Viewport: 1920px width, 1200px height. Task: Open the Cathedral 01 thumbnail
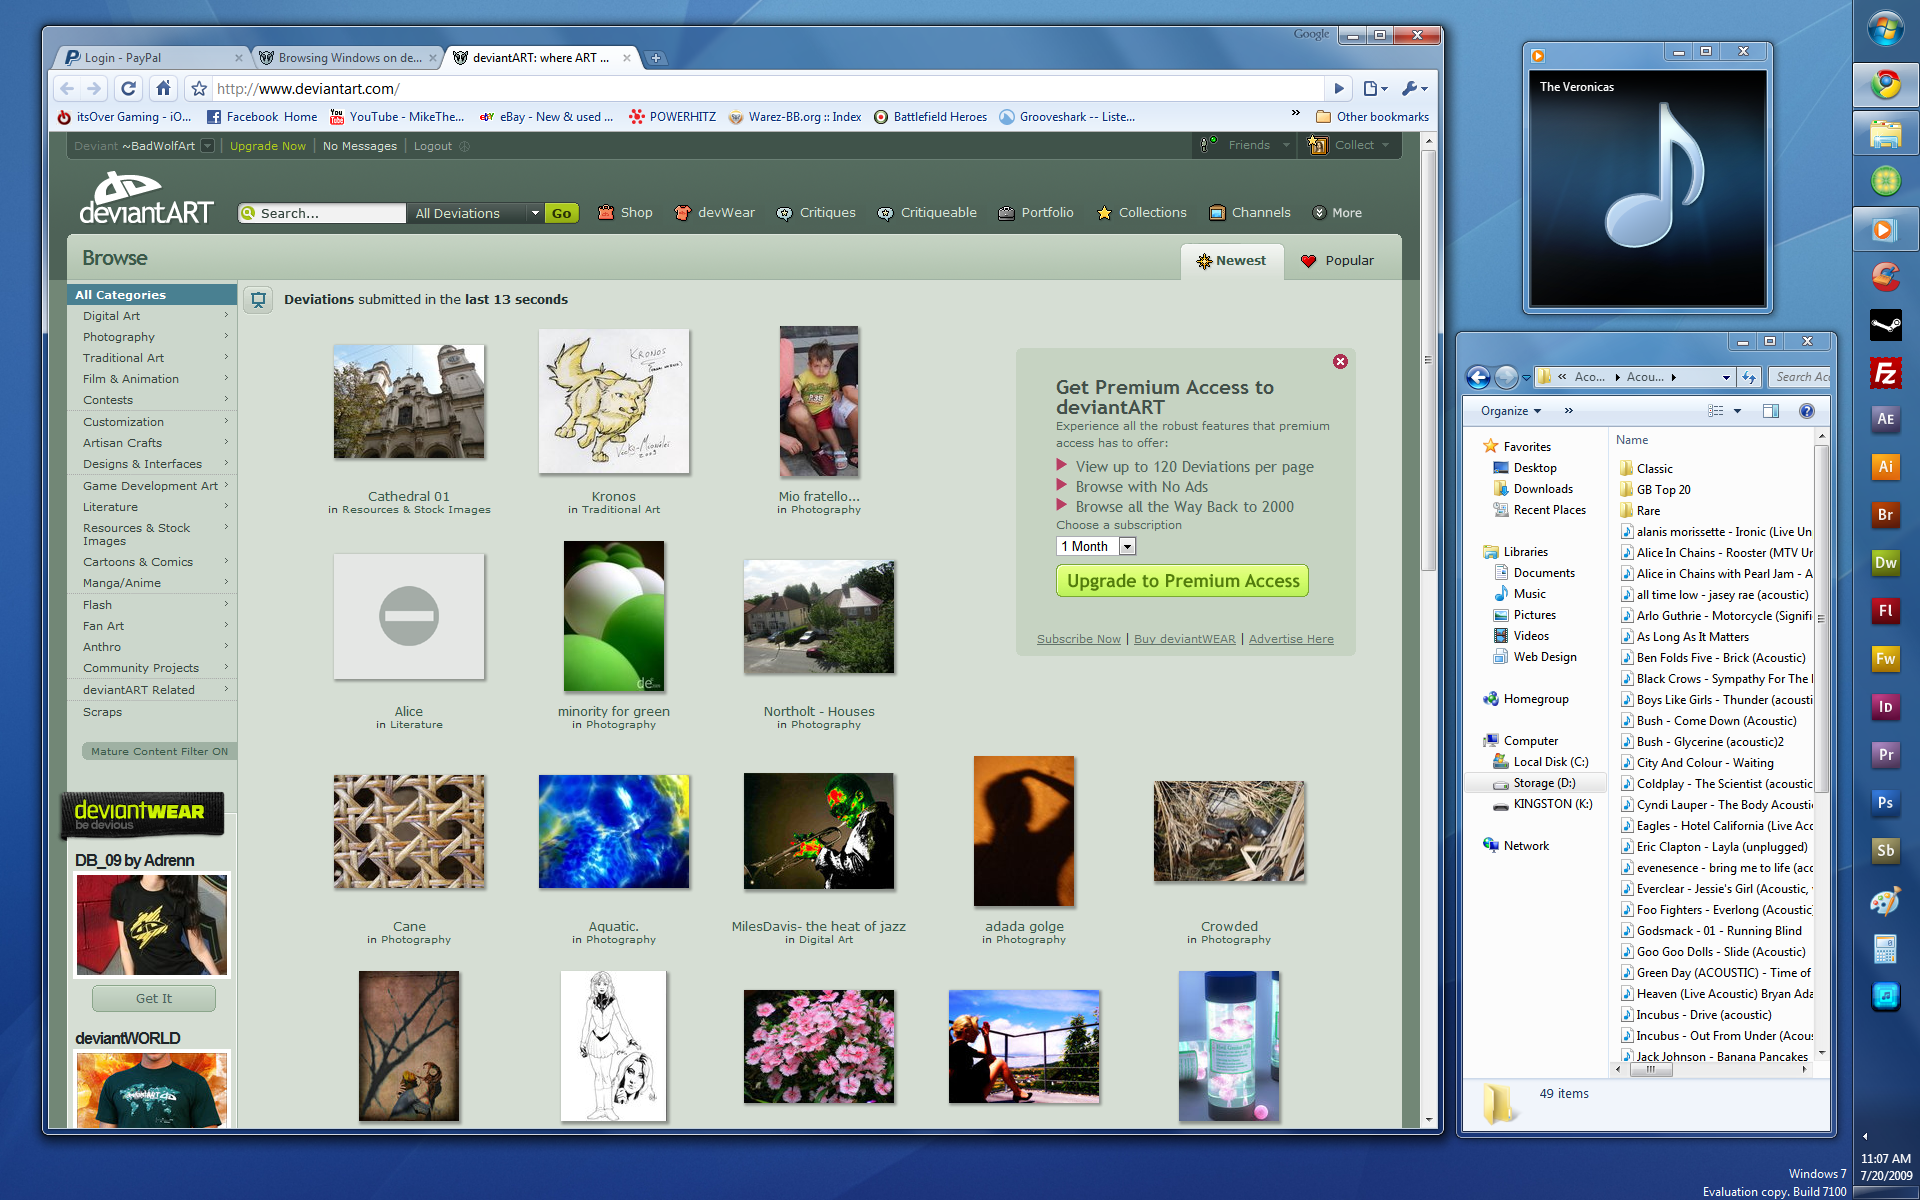point(409,401)
